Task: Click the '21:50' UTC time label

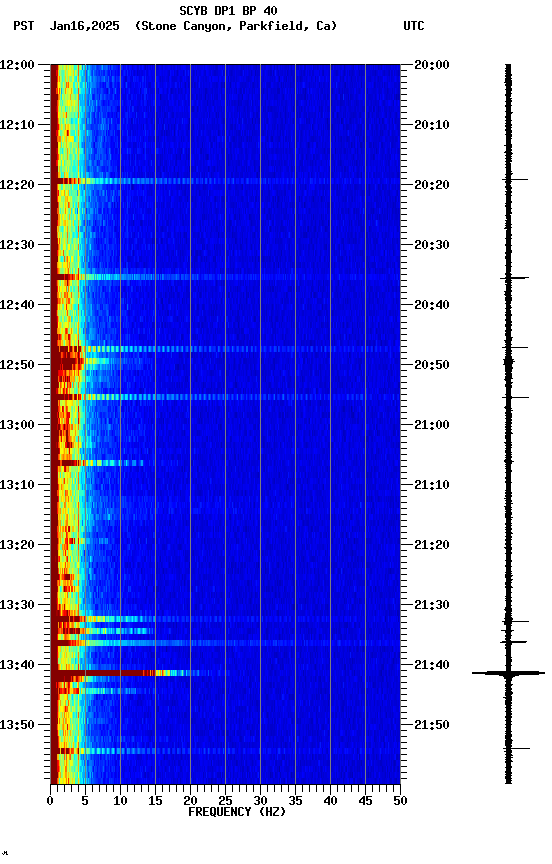Action: coord(432,726)
